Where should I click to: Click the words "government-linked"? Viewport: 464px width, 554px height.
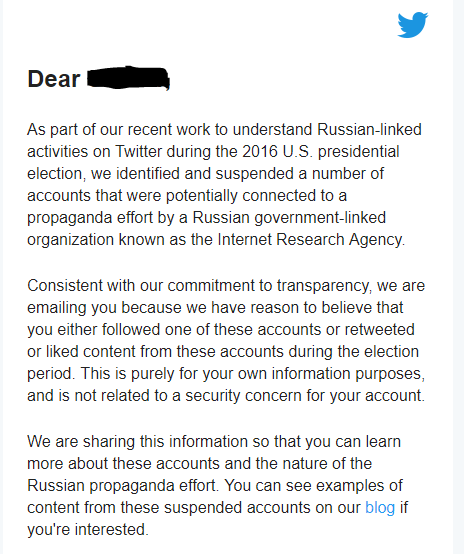pyautogui.click(x=320, y=218)
